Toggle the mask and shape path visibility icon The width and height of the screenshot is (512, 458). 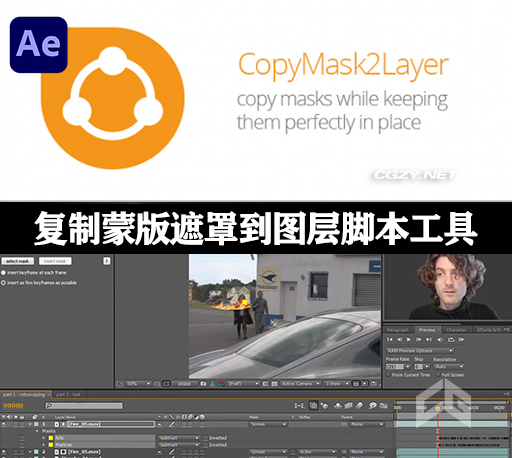tap(166, 384)
